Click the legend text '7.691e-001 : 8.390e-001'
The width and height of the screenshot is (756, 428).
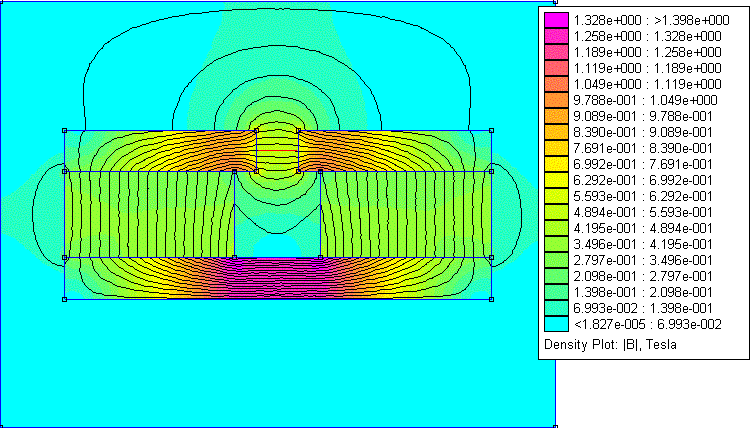(643, 148)
